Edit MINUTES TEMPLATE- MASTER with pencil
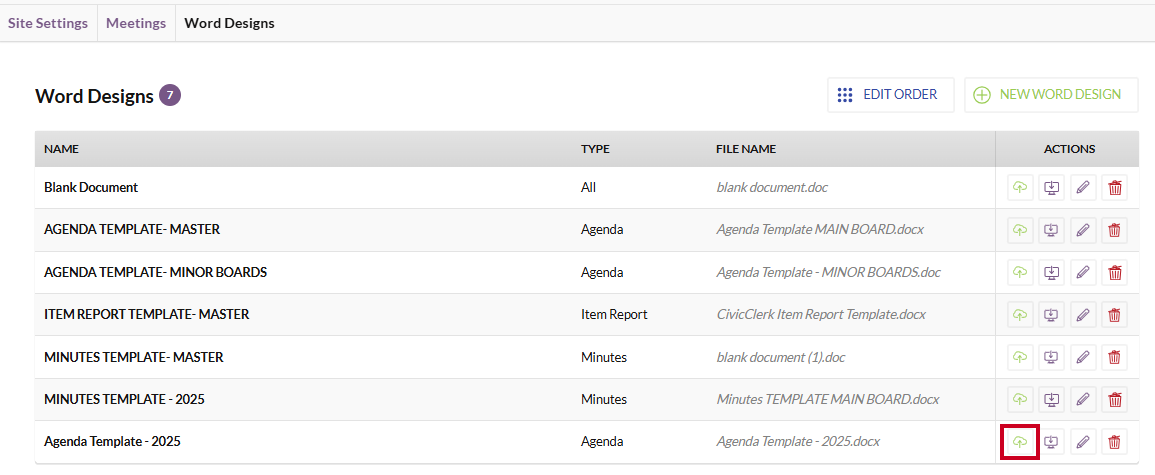Viewport: 1155px width, 475px height. pos(1083,357)
